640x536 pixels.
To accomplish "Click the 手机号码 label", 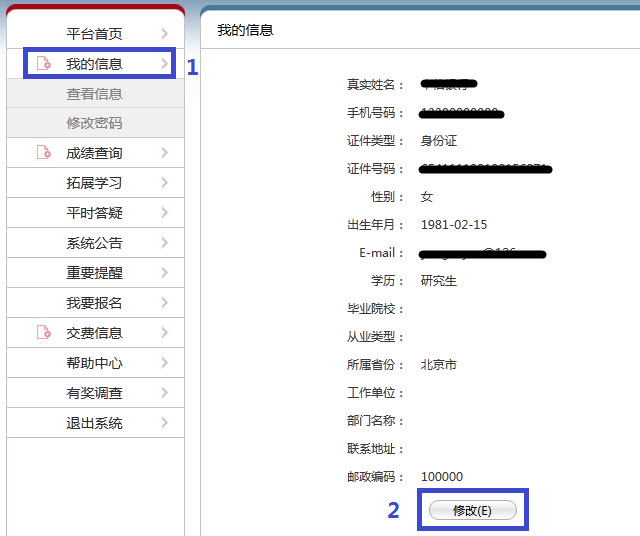I will pyautogui.click(x=375, y=113).
